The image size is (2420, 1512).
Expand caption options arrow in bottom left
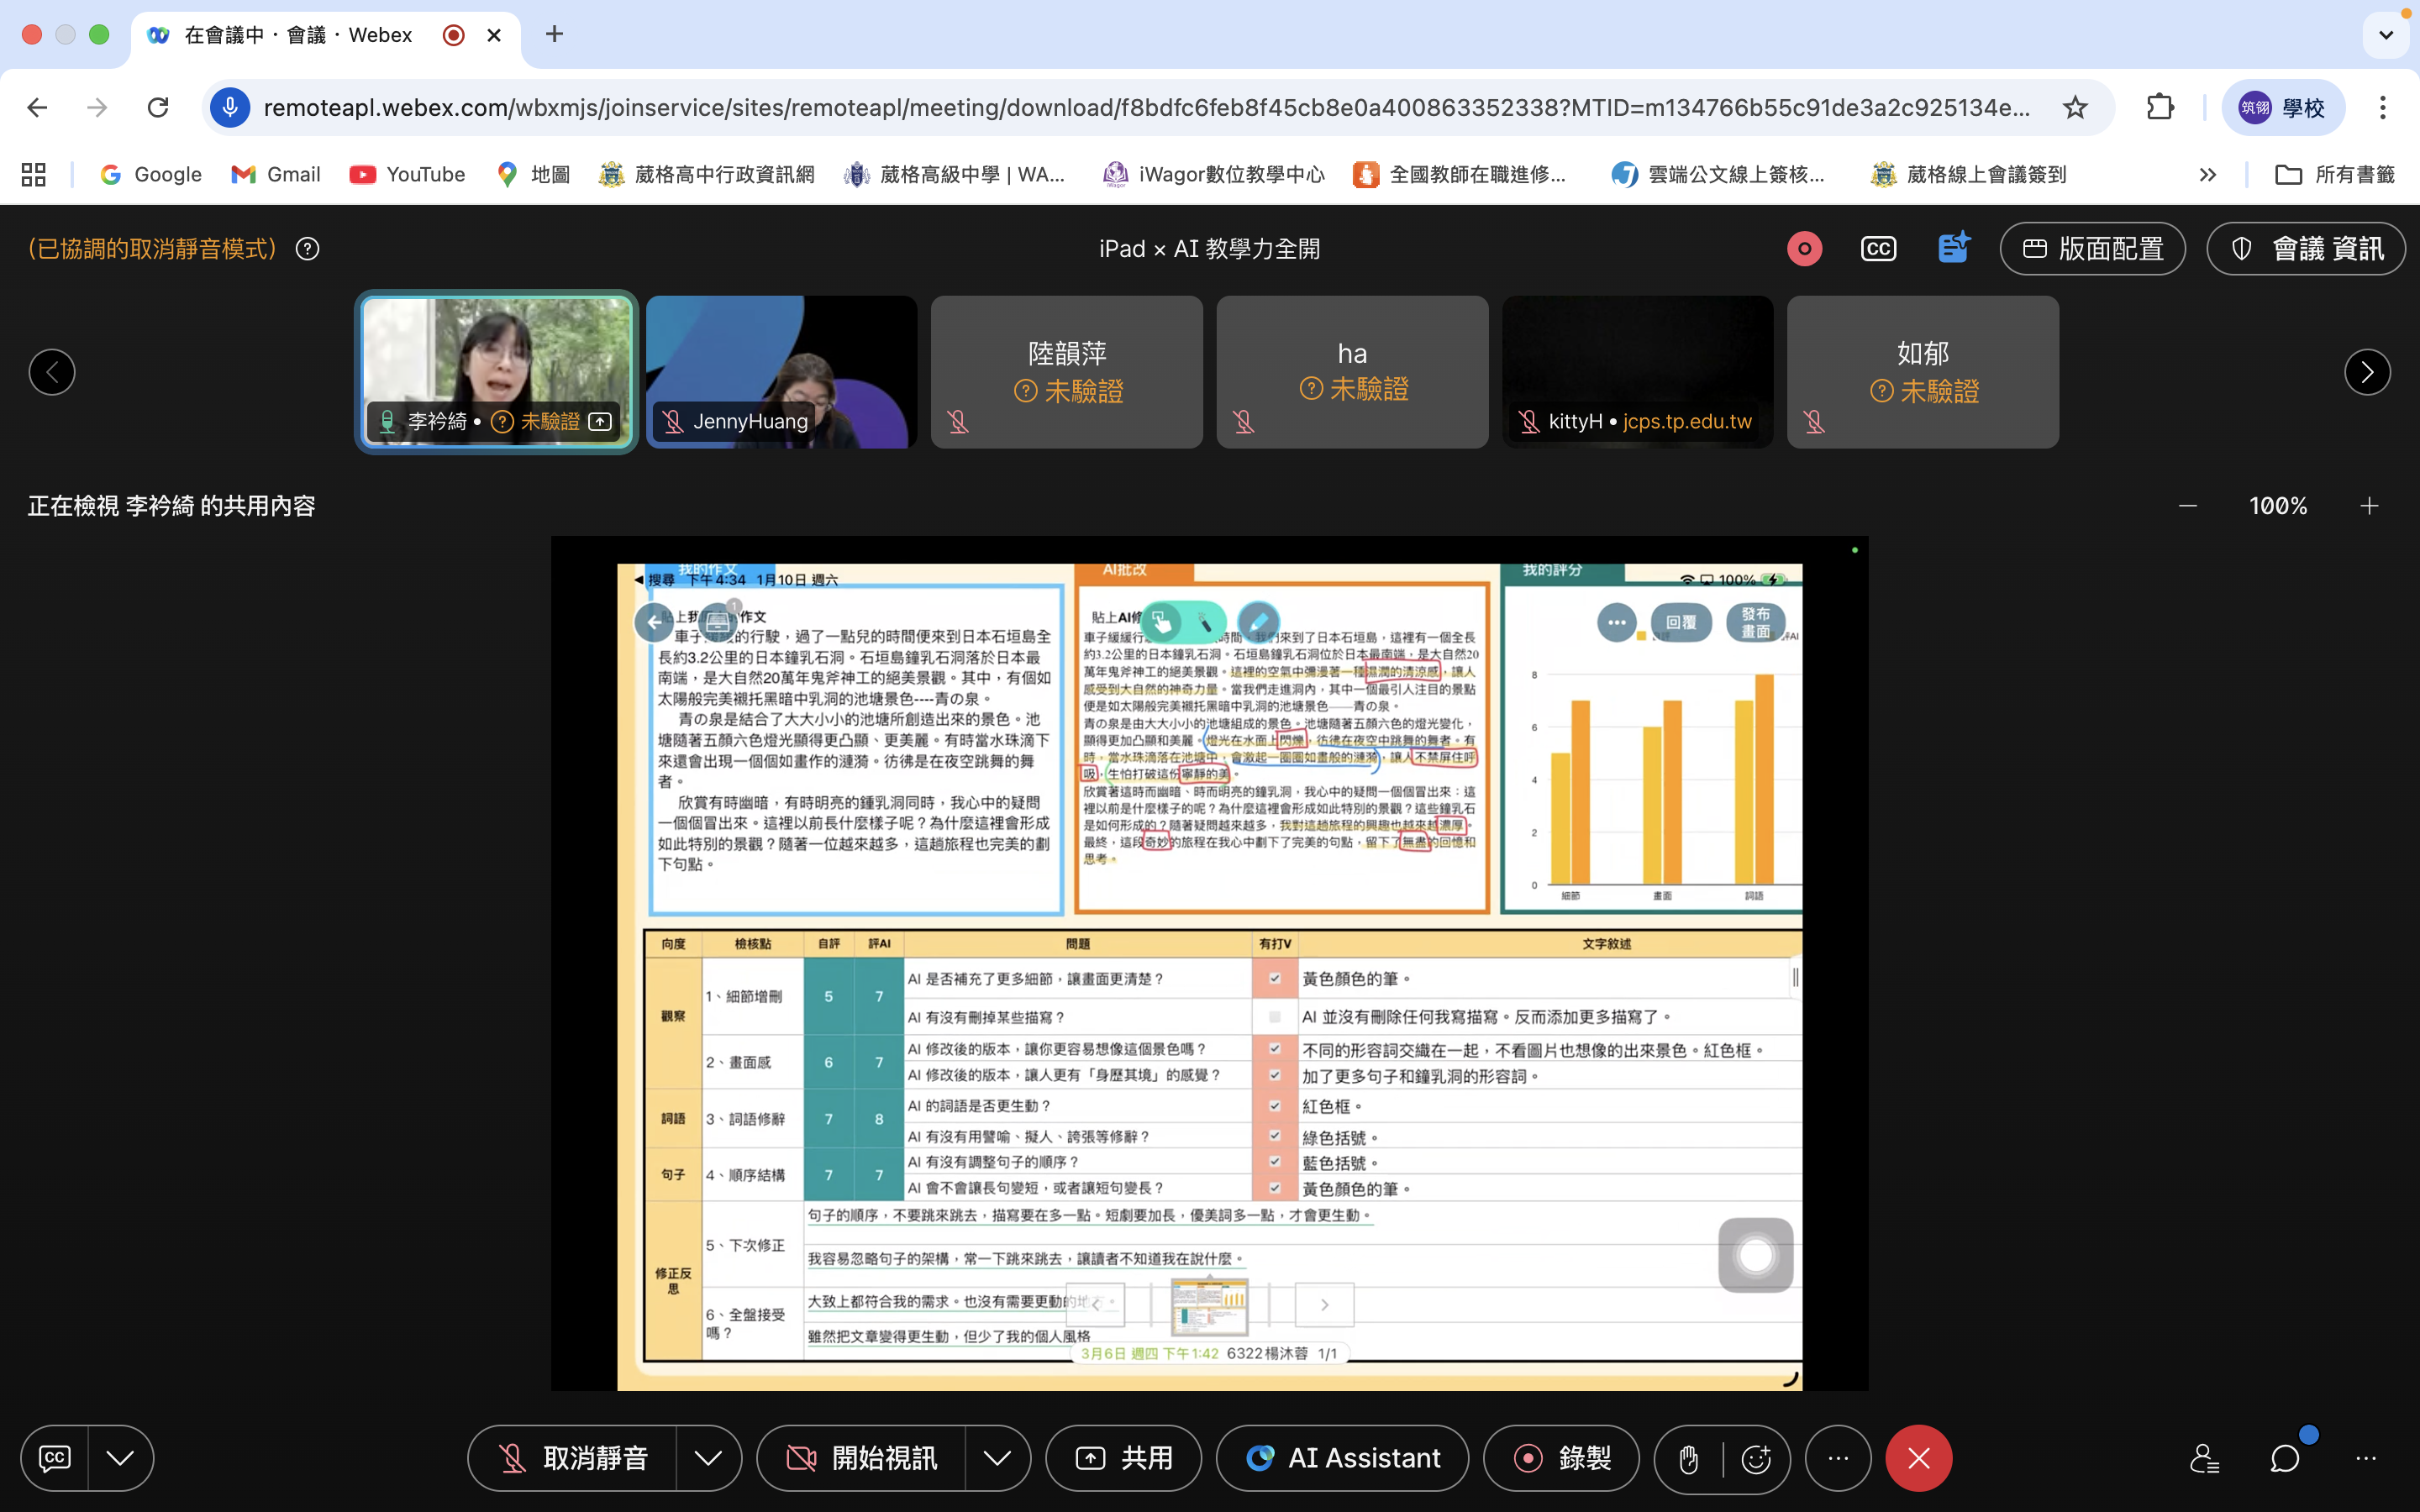coord(120,1459)
